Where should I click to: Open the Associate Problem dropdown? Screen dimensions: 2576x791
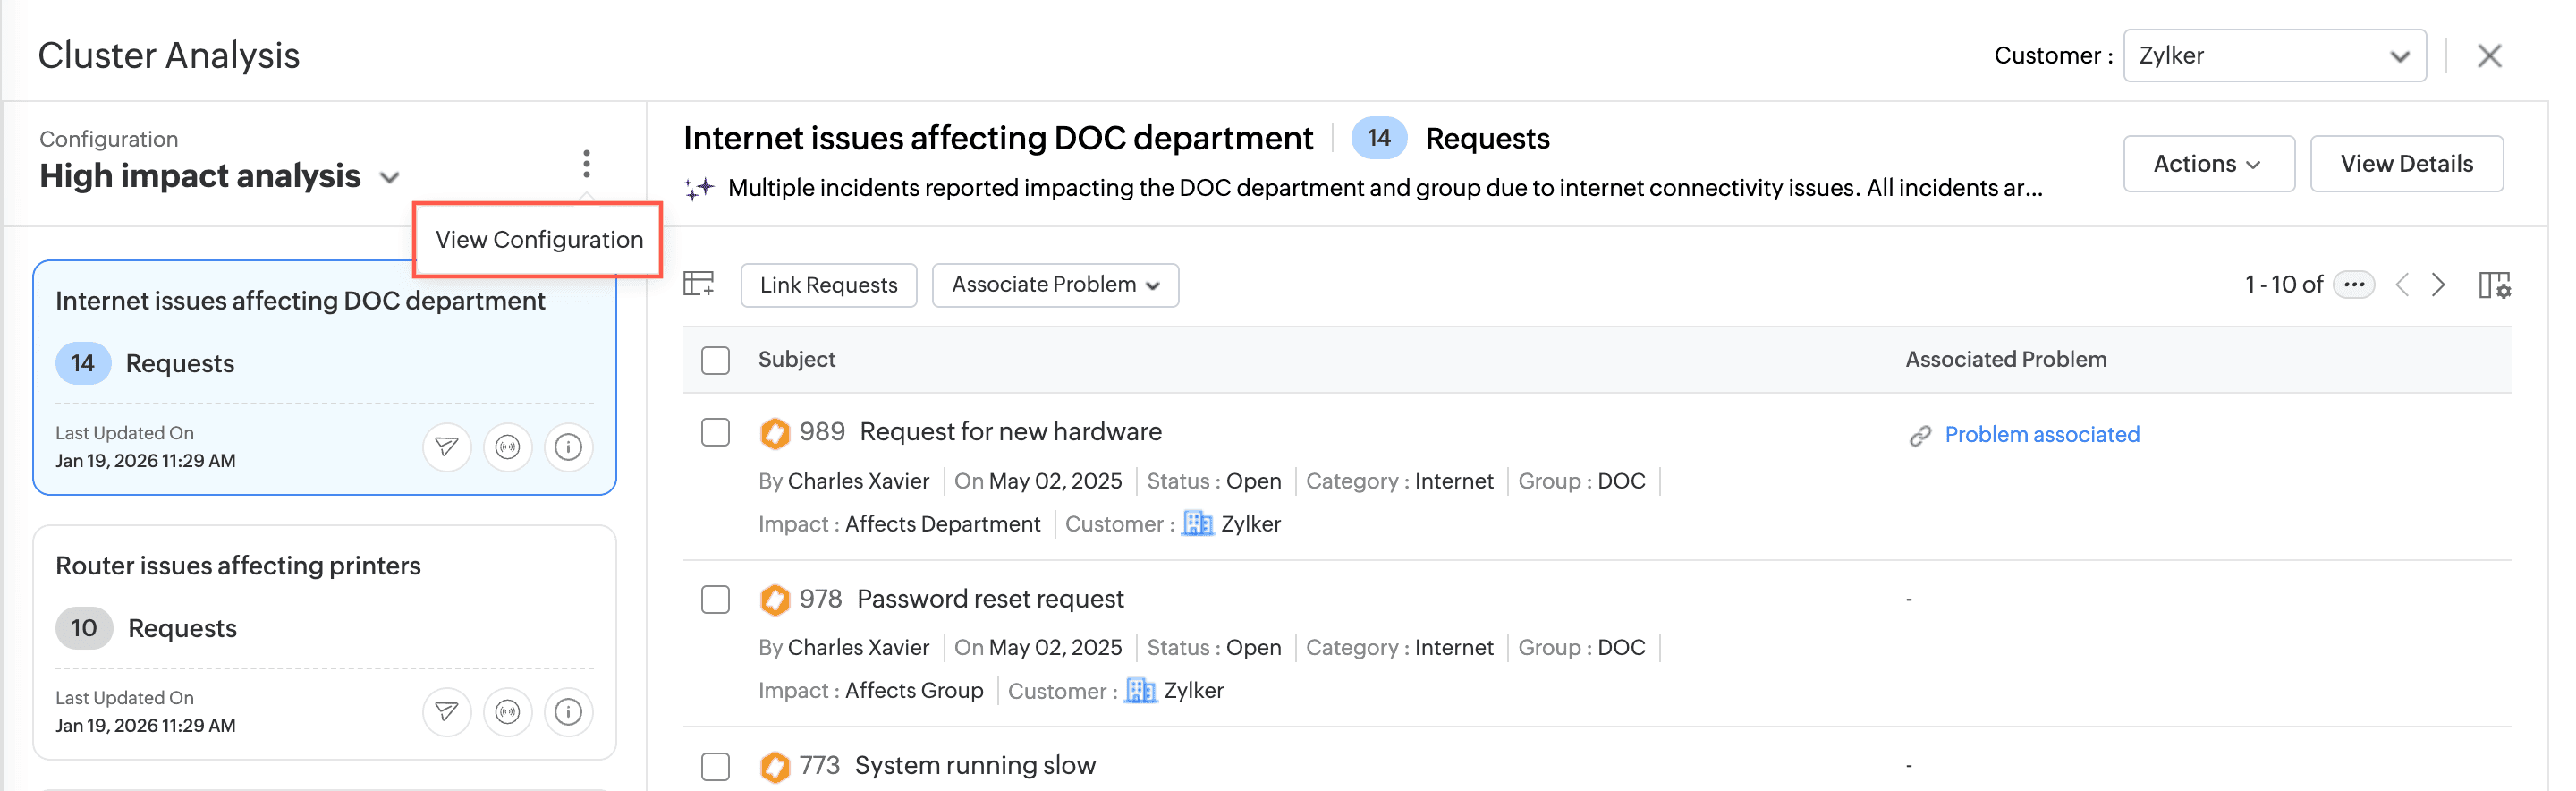pyautogui.click(x=1055, y=285)
